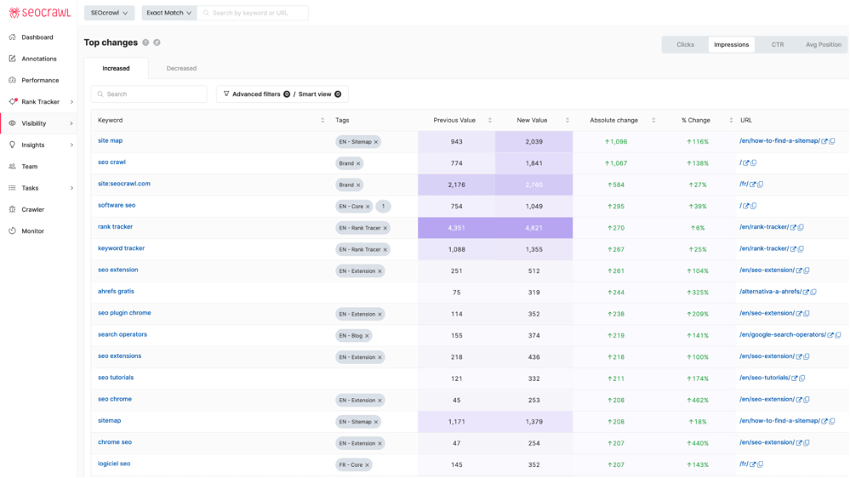Image resolution: width=850 pixels, height=478 pixels.
Task: Focus the keyword or URL search box
Action: coord(253,13)
